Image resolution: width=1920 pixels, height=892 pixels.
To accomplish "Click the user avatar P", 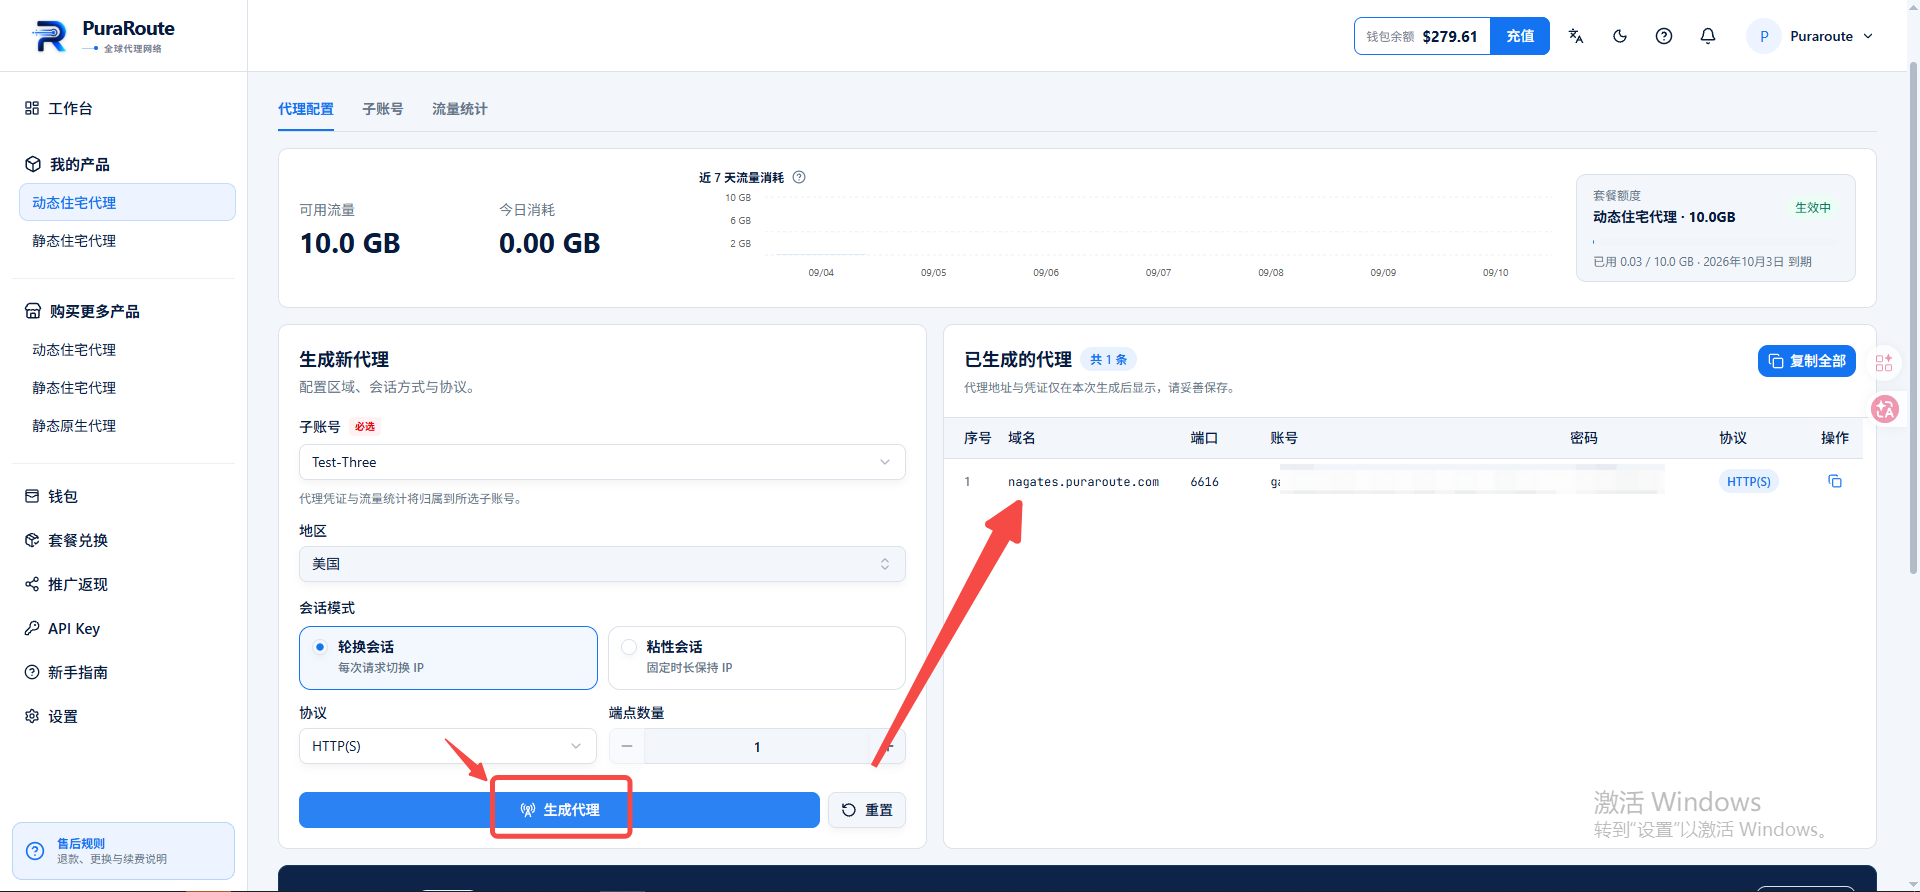I will [1764, 36].
